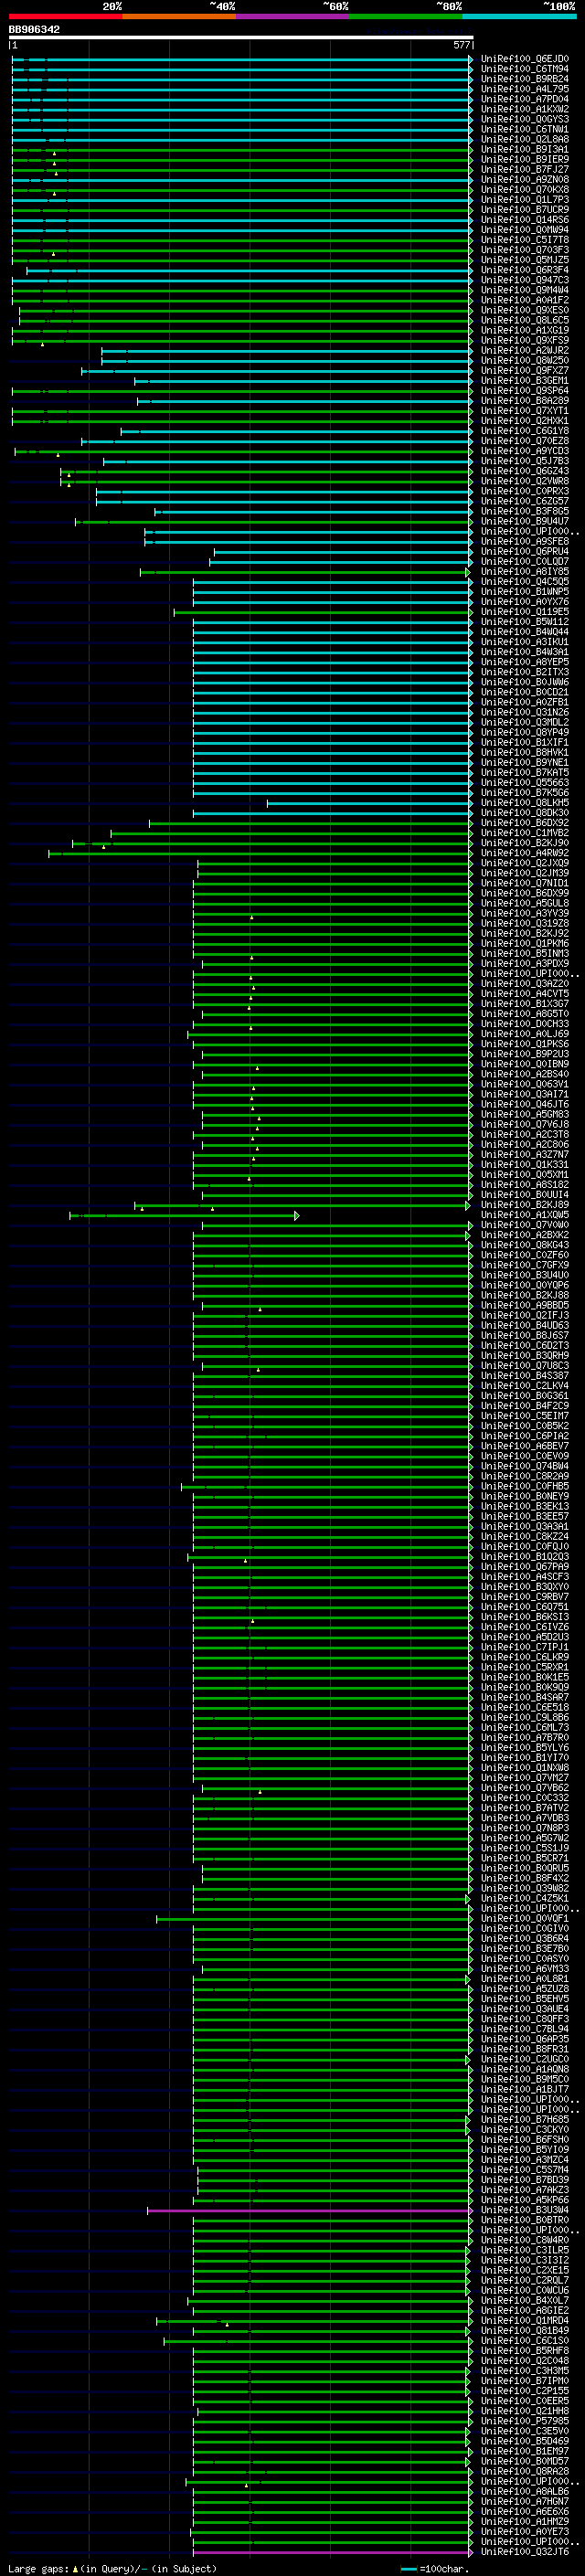
Task: Select the UniRef100_Q1L7P3 label
Action: [x=525, y=199]
